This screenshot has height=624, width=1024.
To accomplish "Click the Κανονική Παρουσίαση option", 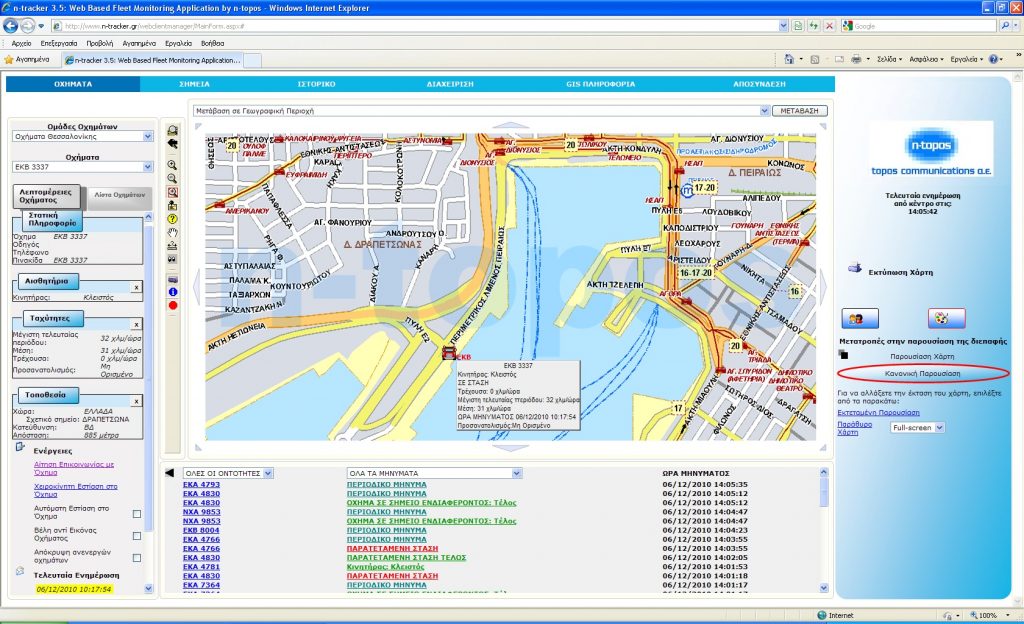I will 922,373.
